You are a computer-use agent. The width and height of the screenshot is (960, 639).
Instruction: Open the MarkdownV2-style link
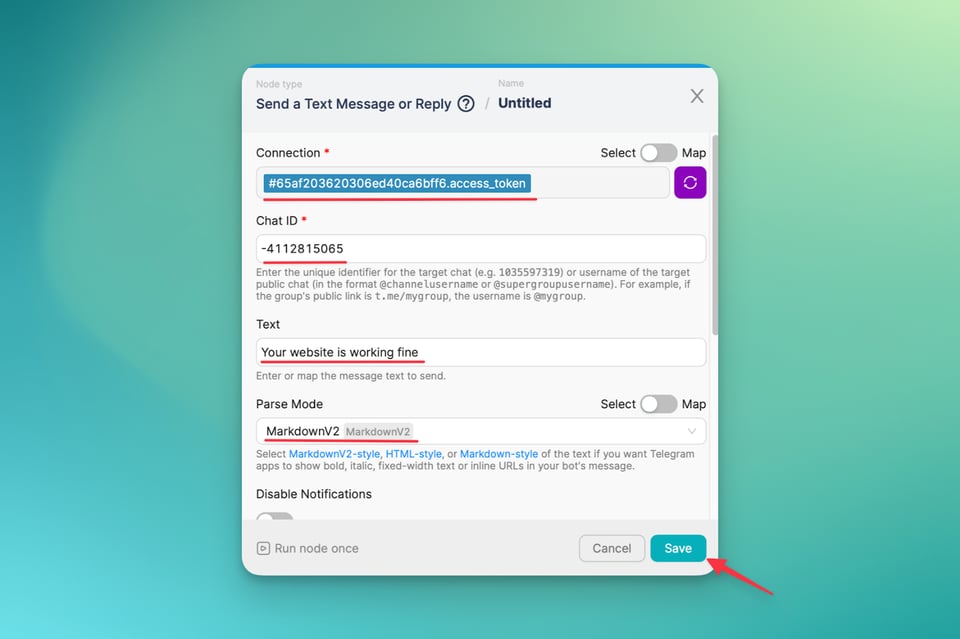tap(334, 454)
